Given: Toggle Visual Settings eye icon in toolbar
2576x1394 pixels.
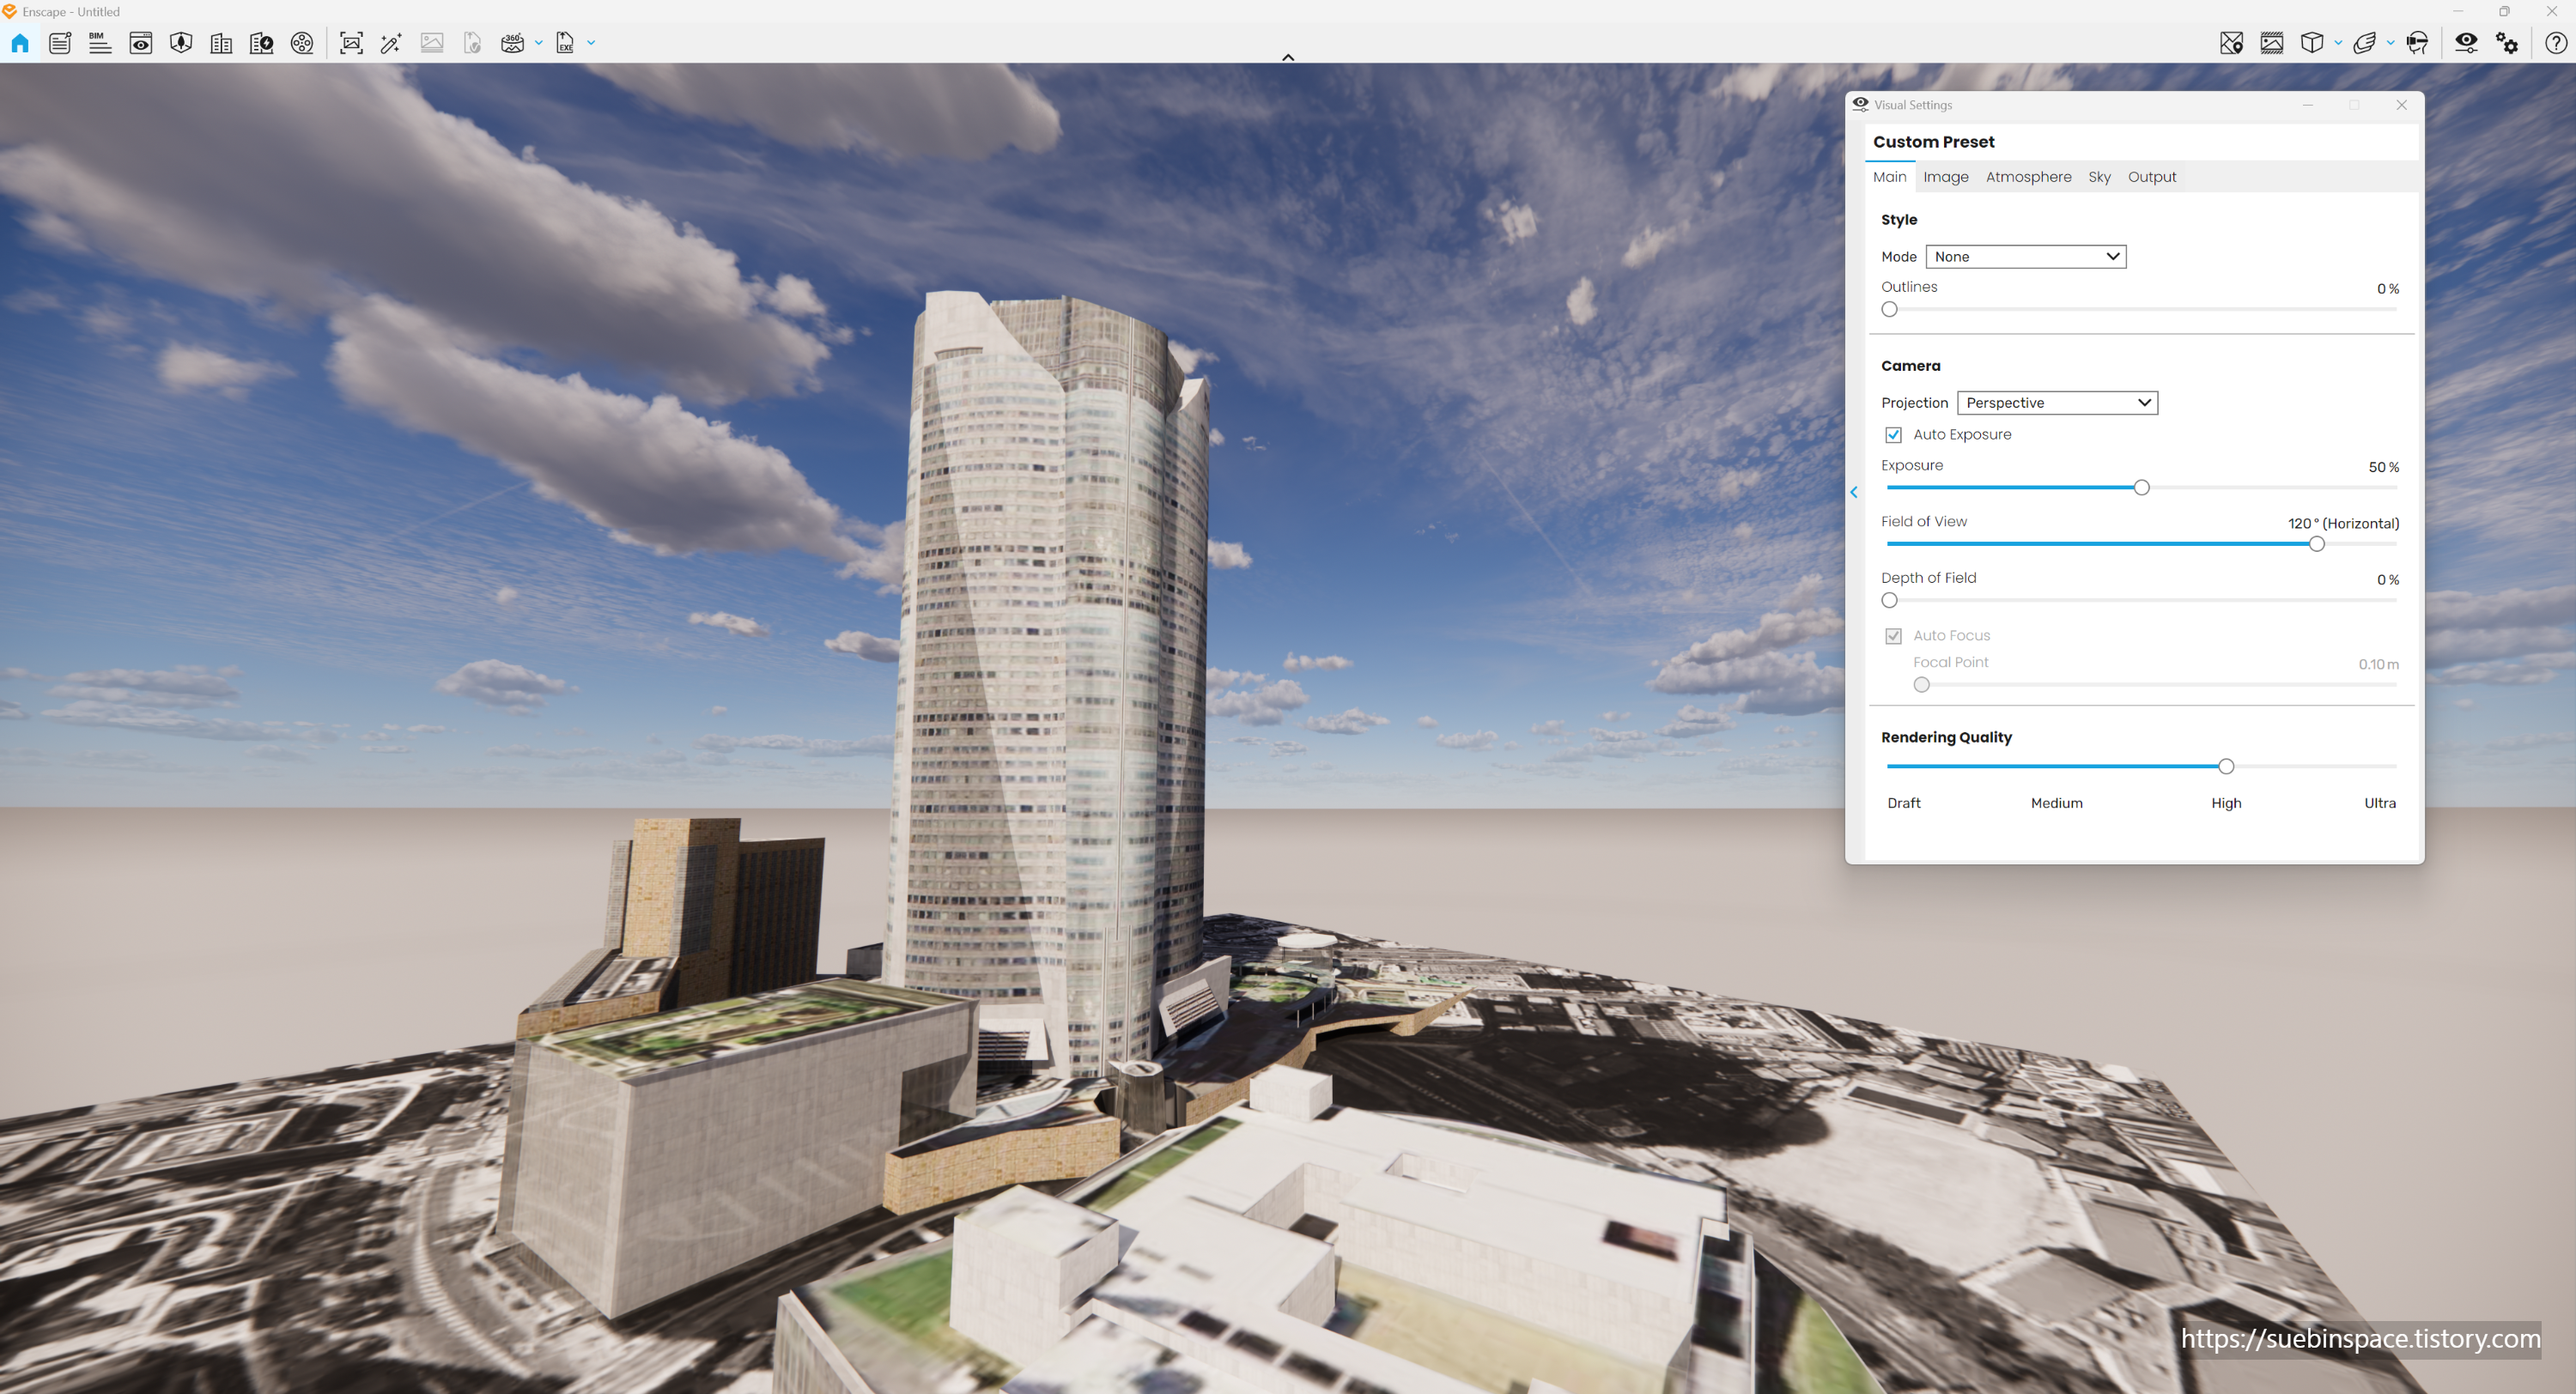Looking at the screenshot, I should click(x=2466, y=43).
